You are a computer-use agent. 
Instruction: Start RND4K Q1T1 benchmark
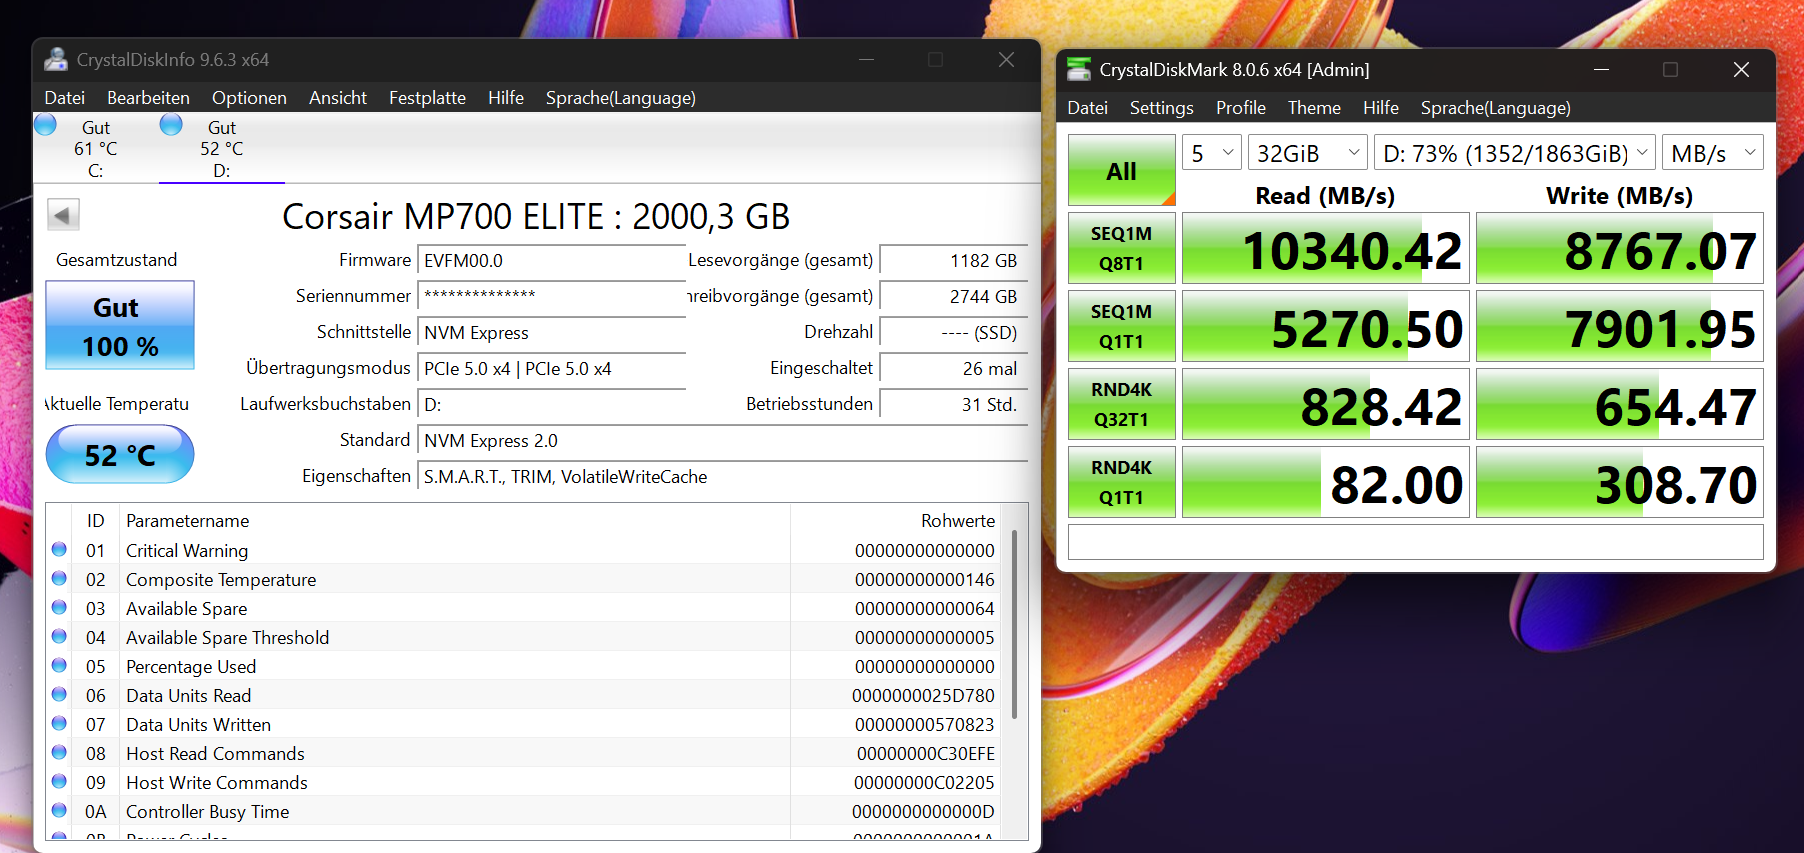[x=1122, y=482]
